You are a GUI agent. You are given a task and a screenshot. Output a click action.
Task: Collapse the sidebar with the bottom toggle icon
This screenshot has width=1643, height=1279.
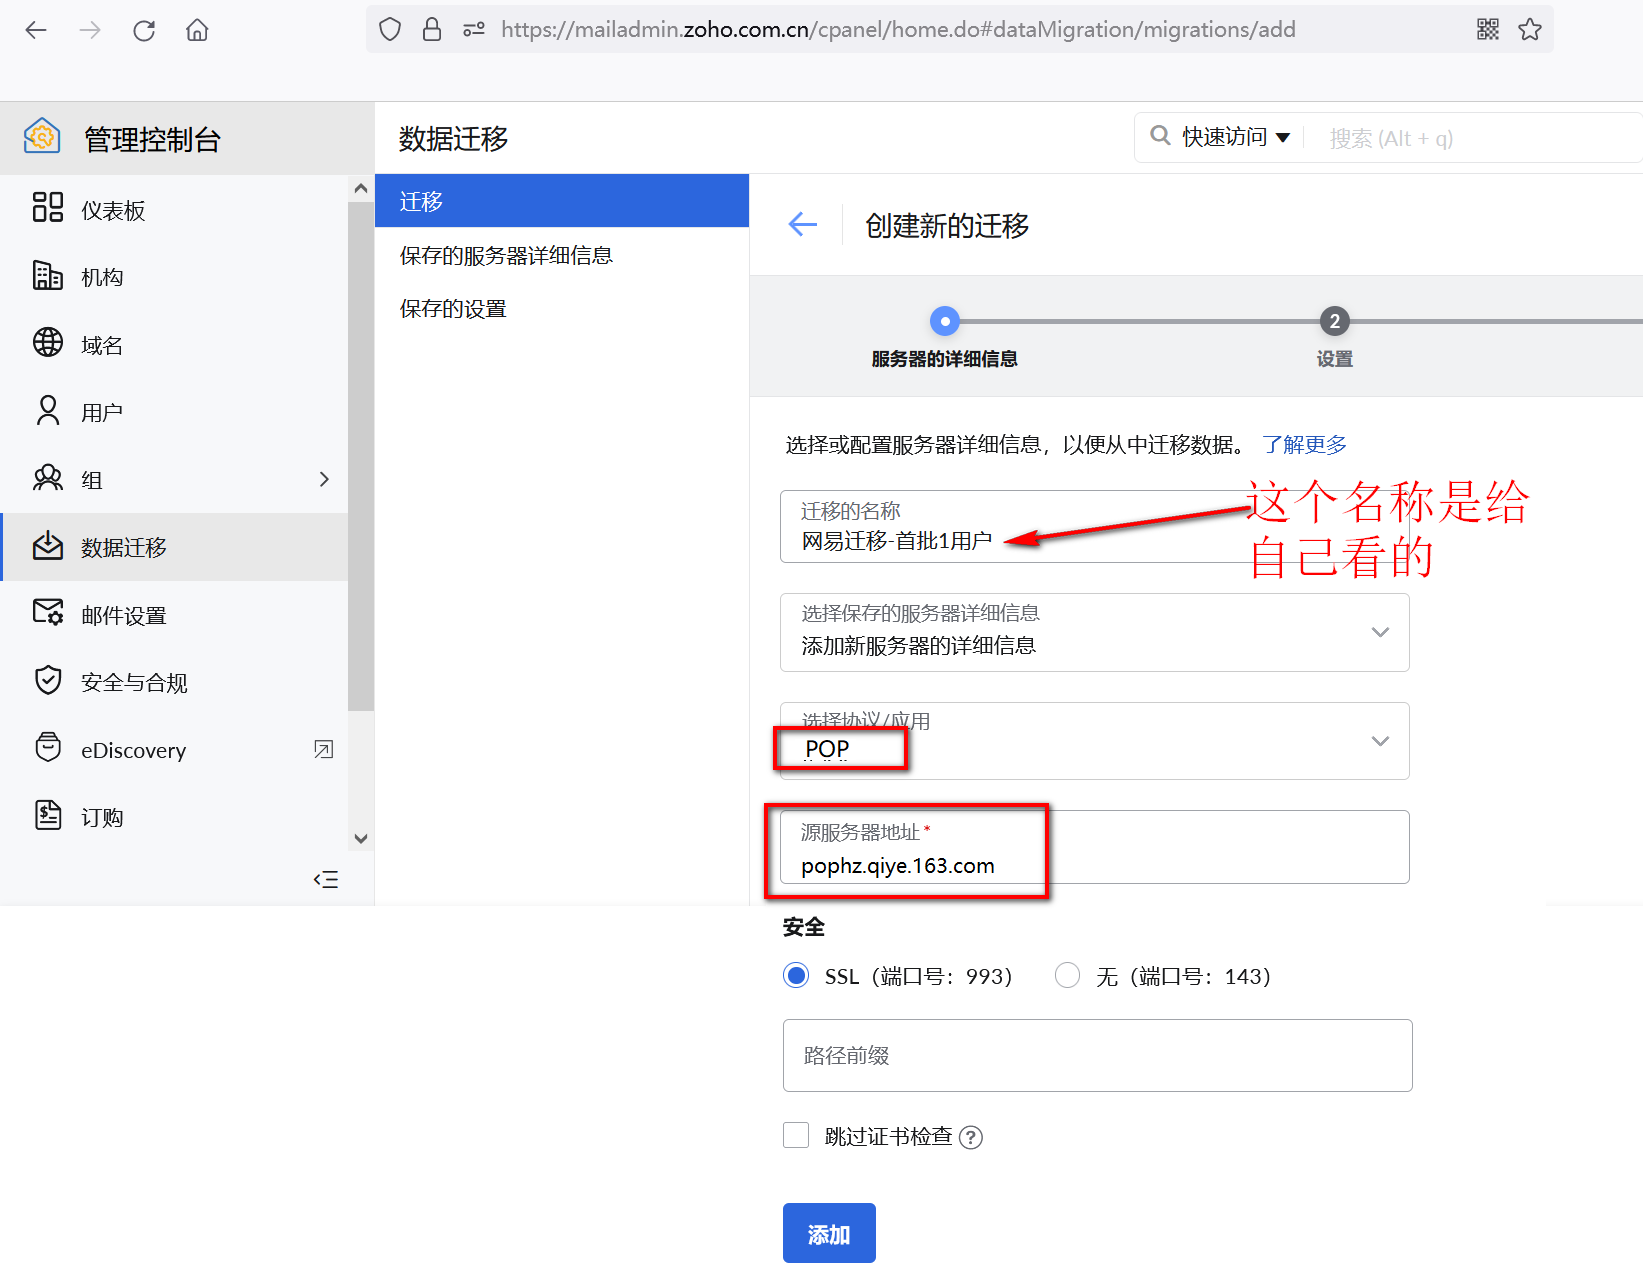click(x=326, y=880)
